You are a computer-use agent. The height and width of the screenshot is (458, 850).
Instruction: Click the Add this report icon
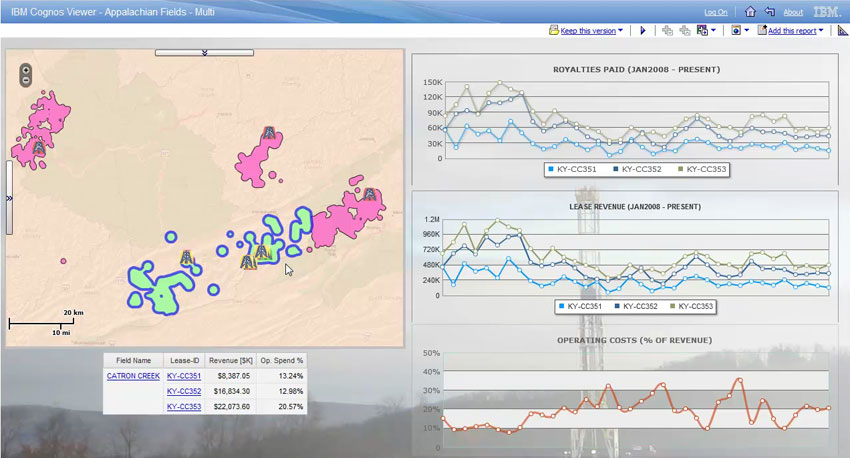click(762, 30)
